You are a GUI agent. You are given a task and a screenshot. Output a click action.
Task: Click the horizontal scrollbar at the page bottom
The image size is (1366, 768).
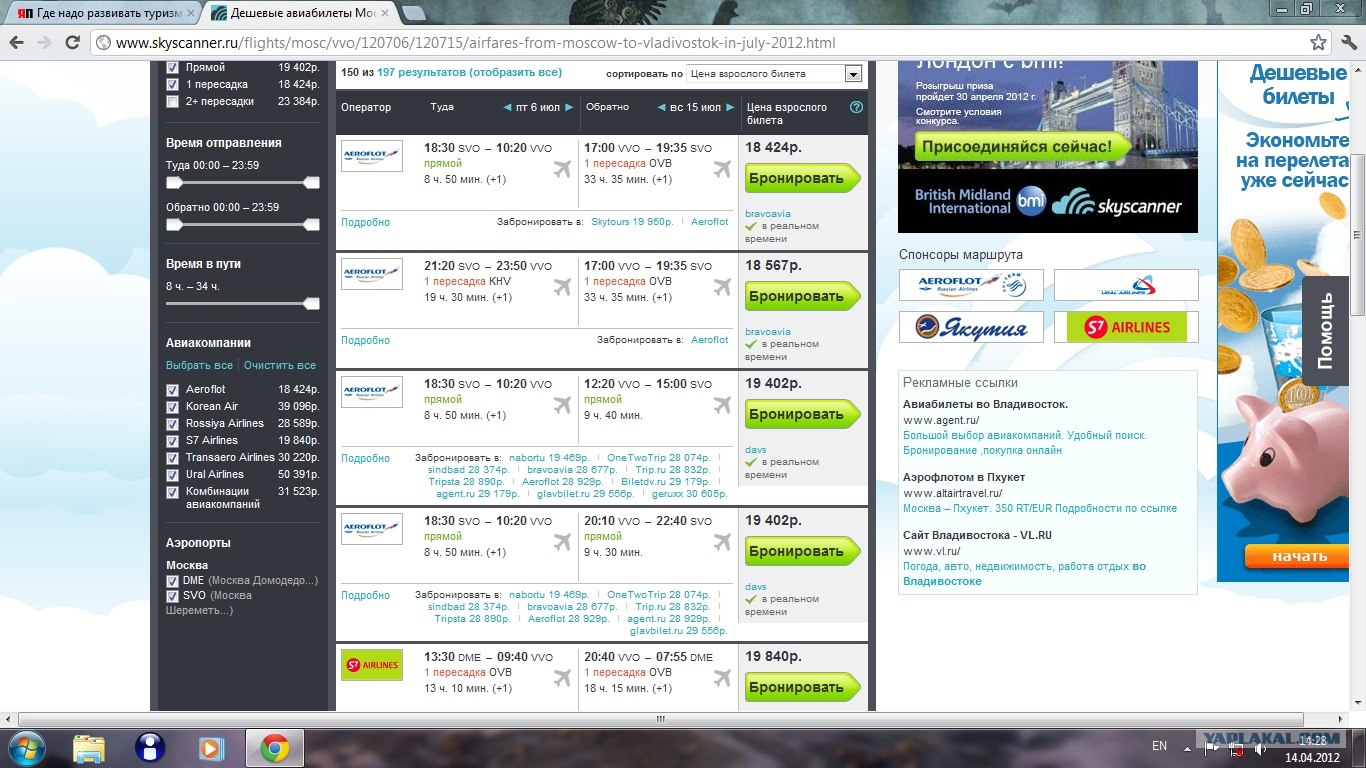pos(660,719)
